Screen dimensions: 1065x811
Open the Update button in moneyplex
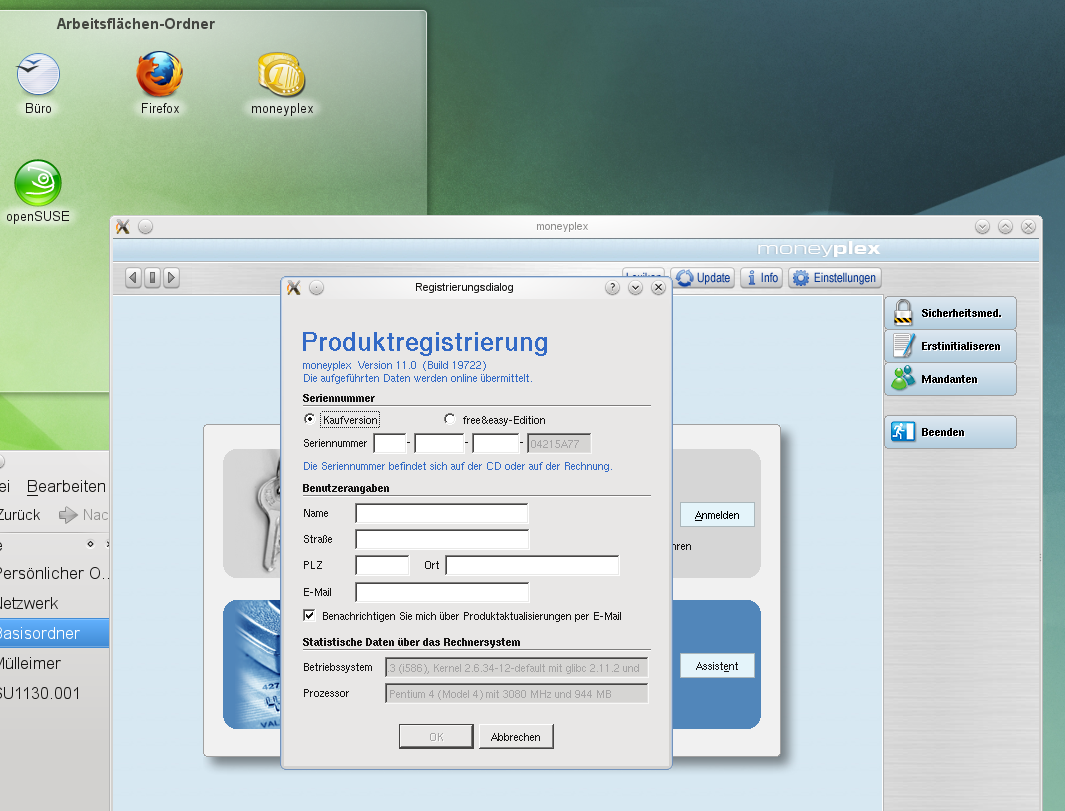703,278
